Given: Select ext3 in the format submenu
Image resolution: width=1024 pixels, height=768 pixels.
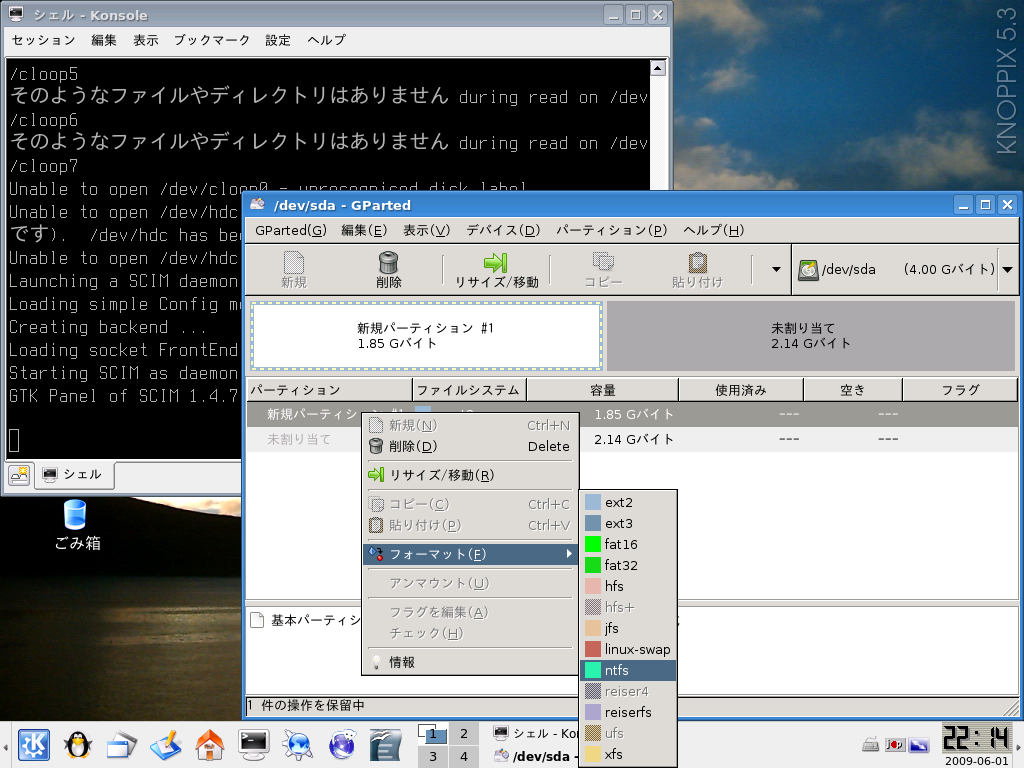Looking at the screenshot, I should coord(628,523).
